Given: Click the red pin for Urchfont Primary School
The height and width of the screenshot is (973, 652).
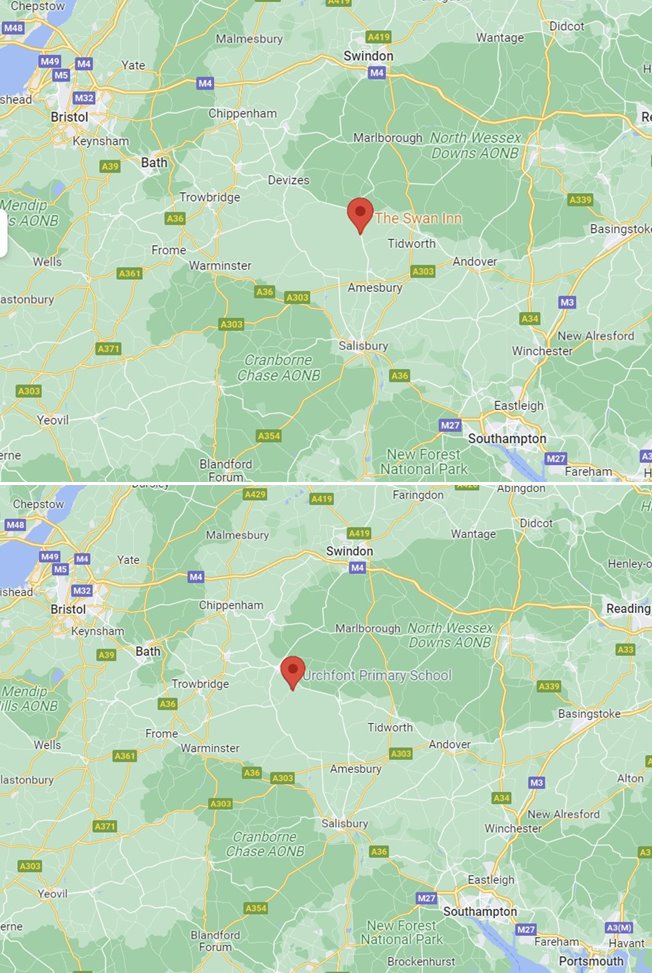Looking at the screenshot, I should 293,673.
